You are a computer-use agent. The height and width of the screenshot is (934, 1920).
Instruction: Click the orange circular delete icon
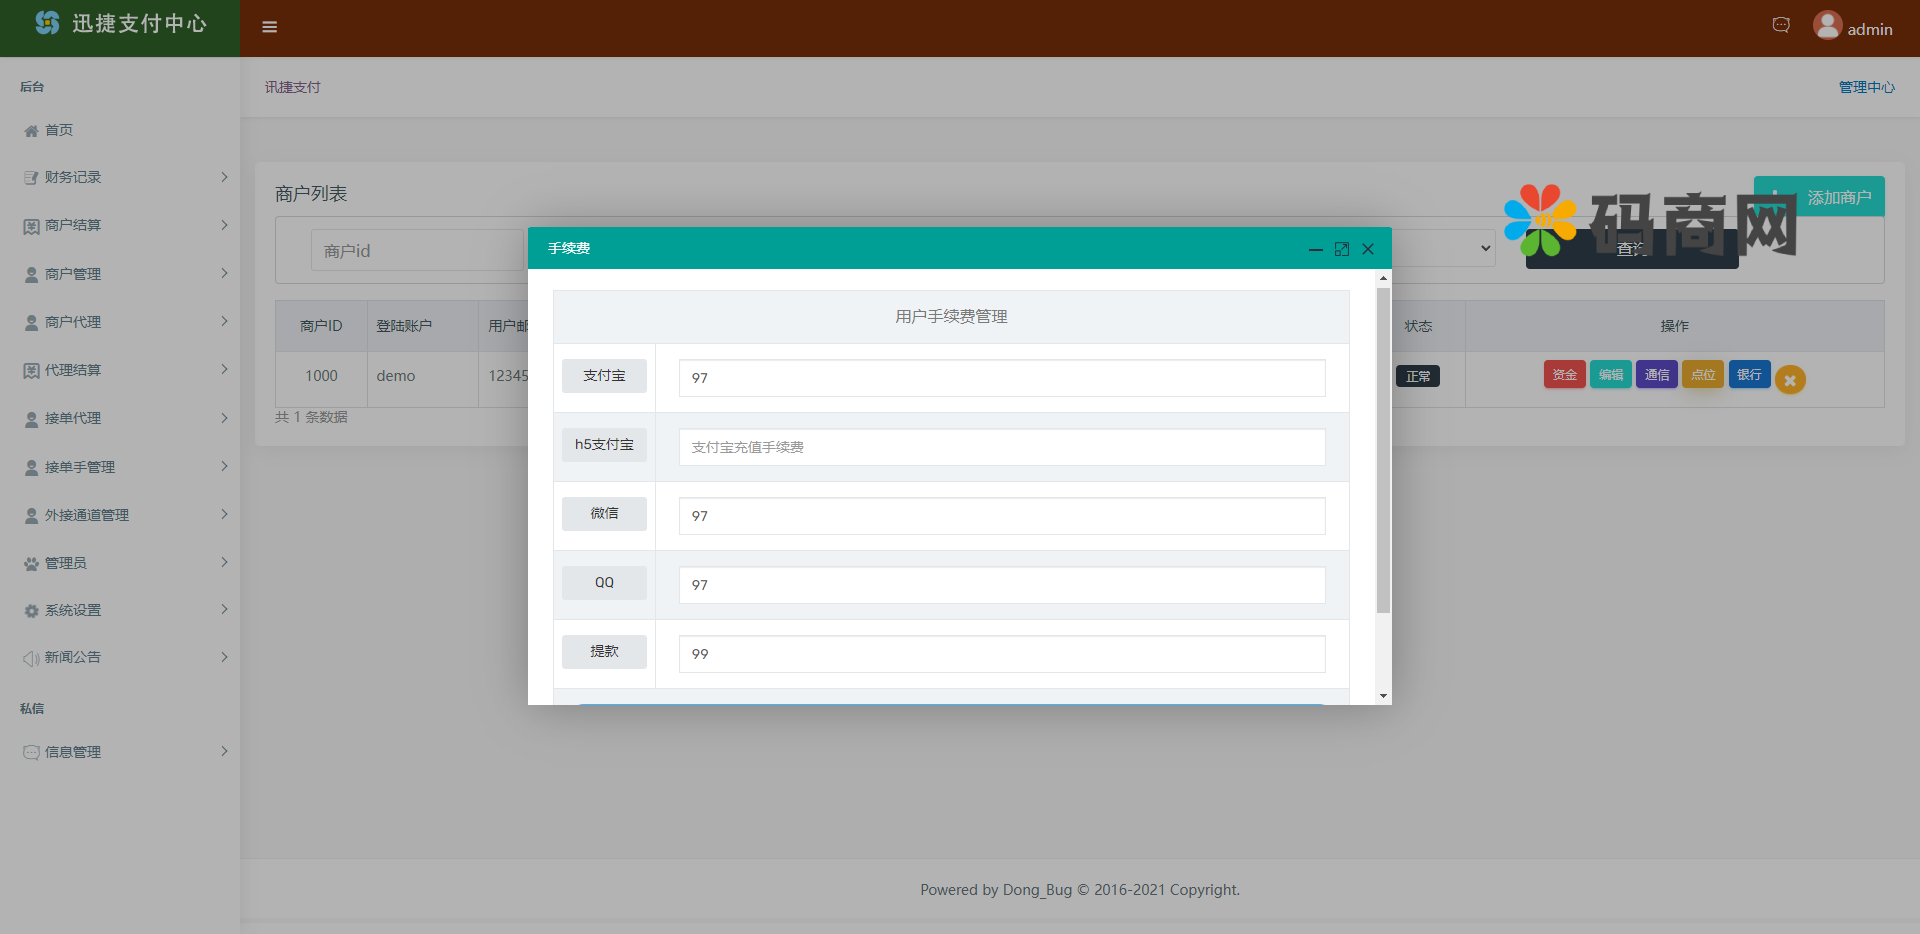(1790, 380)
